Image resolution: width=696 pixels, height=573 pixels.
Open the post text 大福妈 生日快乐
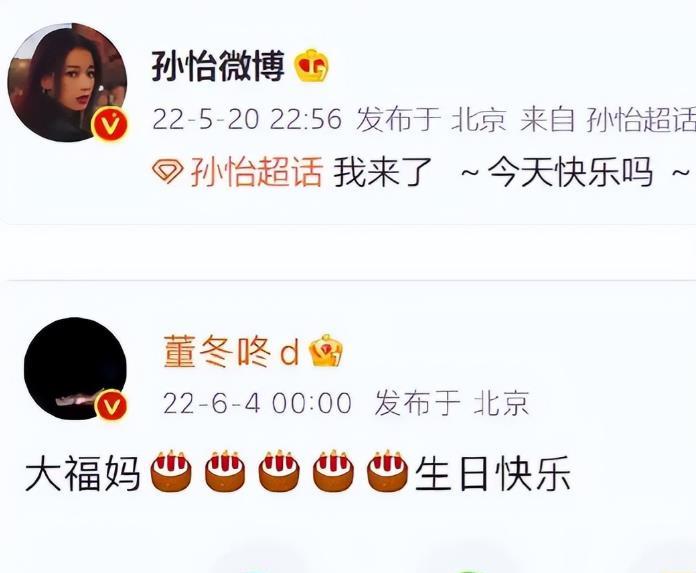pos(298,472)
